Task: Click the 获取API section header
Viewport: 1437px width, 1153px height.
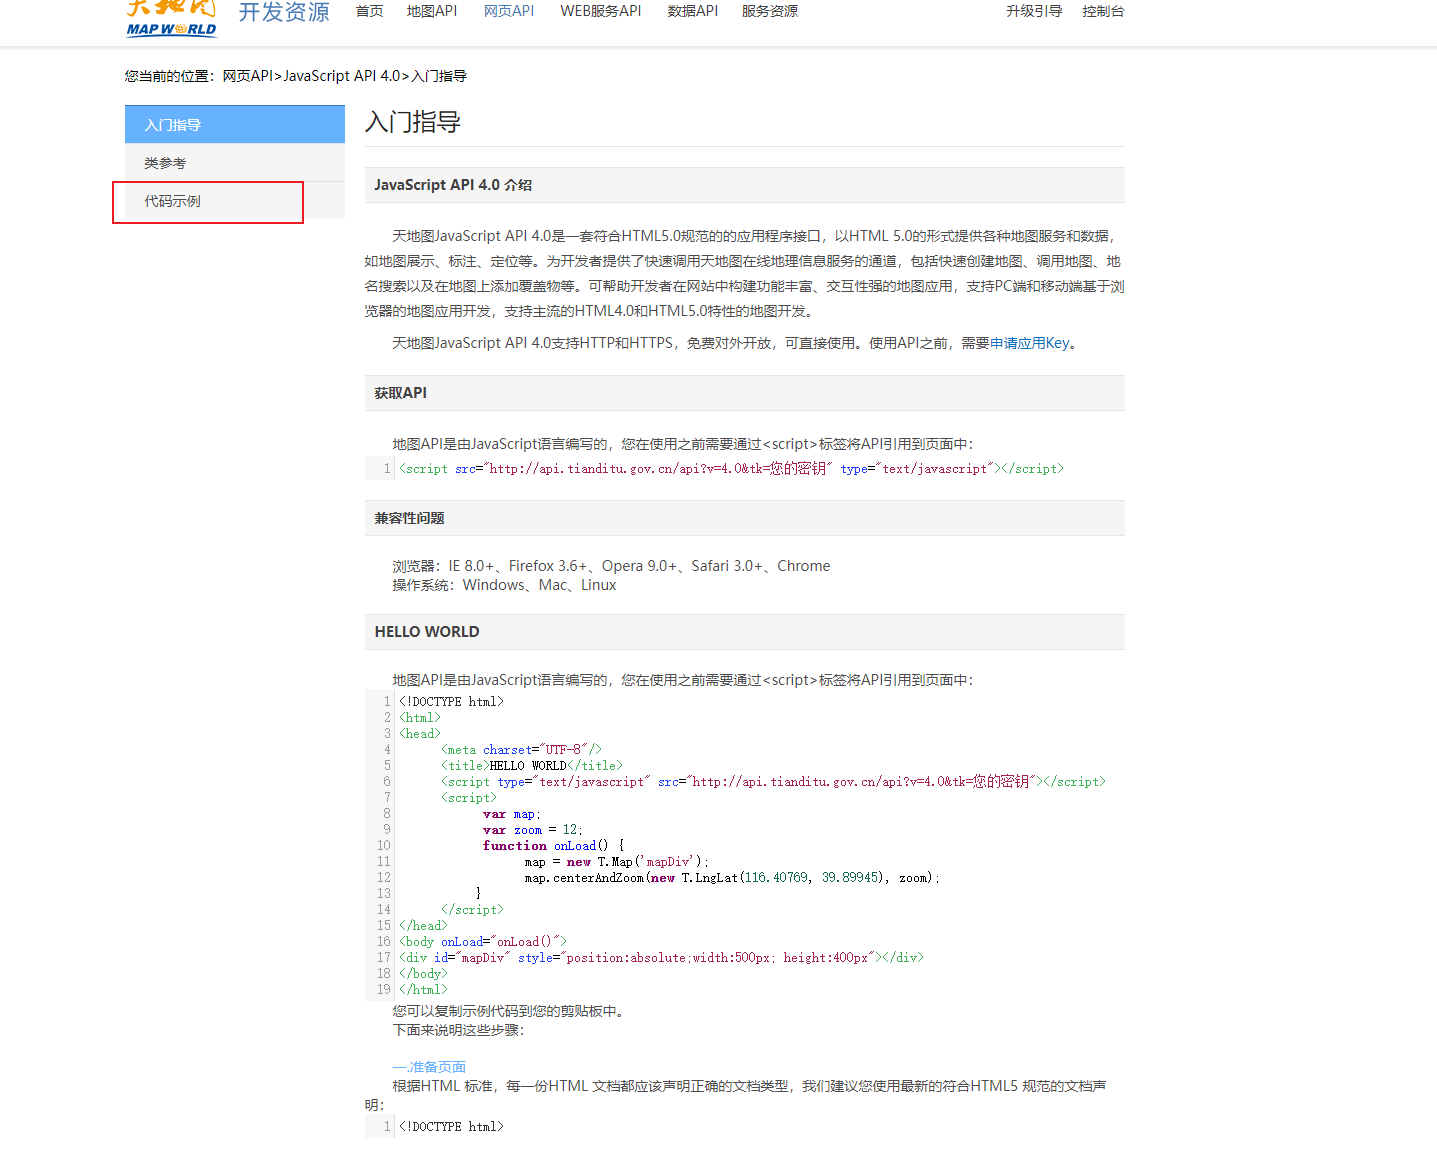Action: tap(745, 393)
